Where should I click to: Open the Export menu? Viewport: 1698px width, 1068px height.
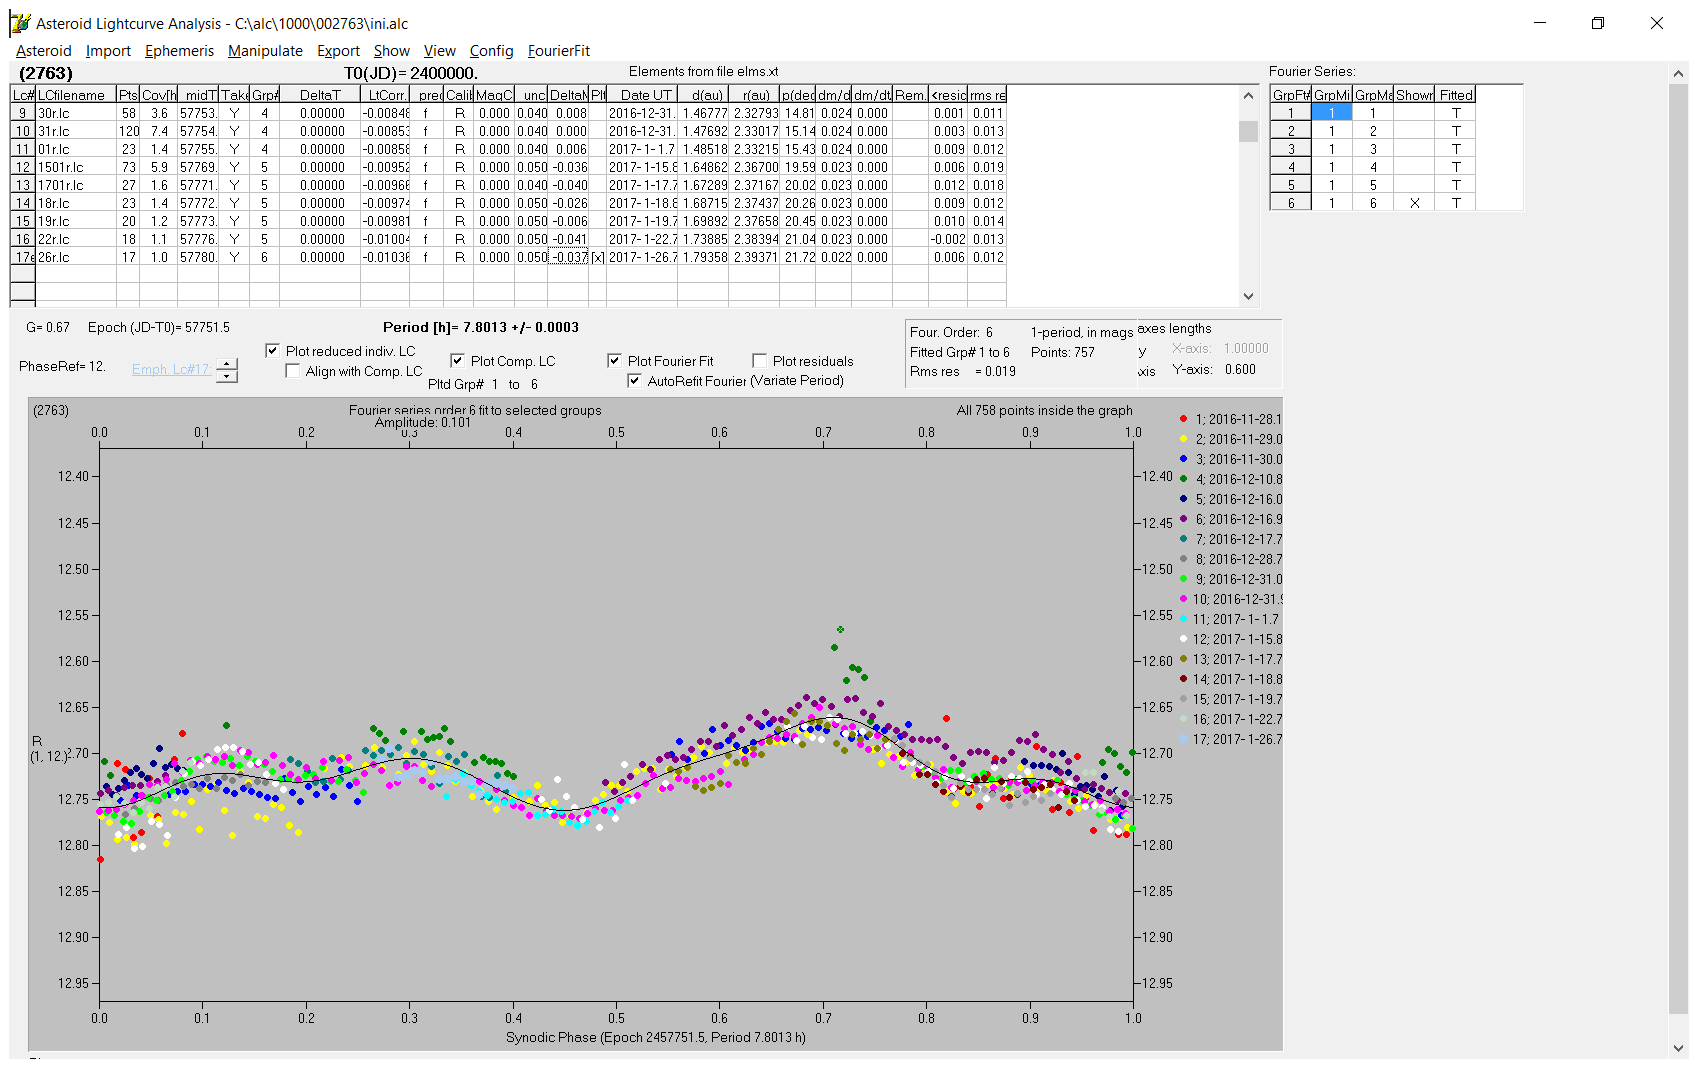[338, 51]
